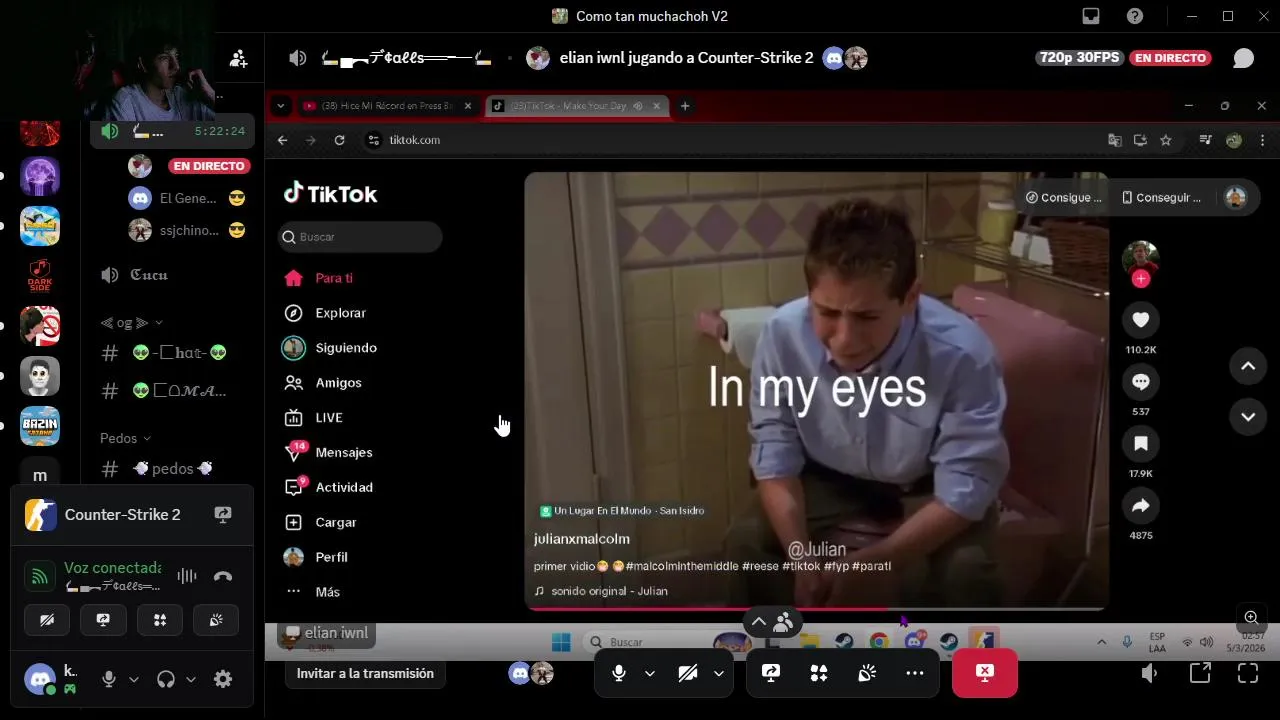
Task: Open more options ellipsis in control bar
Action: (x=915, y=673)
